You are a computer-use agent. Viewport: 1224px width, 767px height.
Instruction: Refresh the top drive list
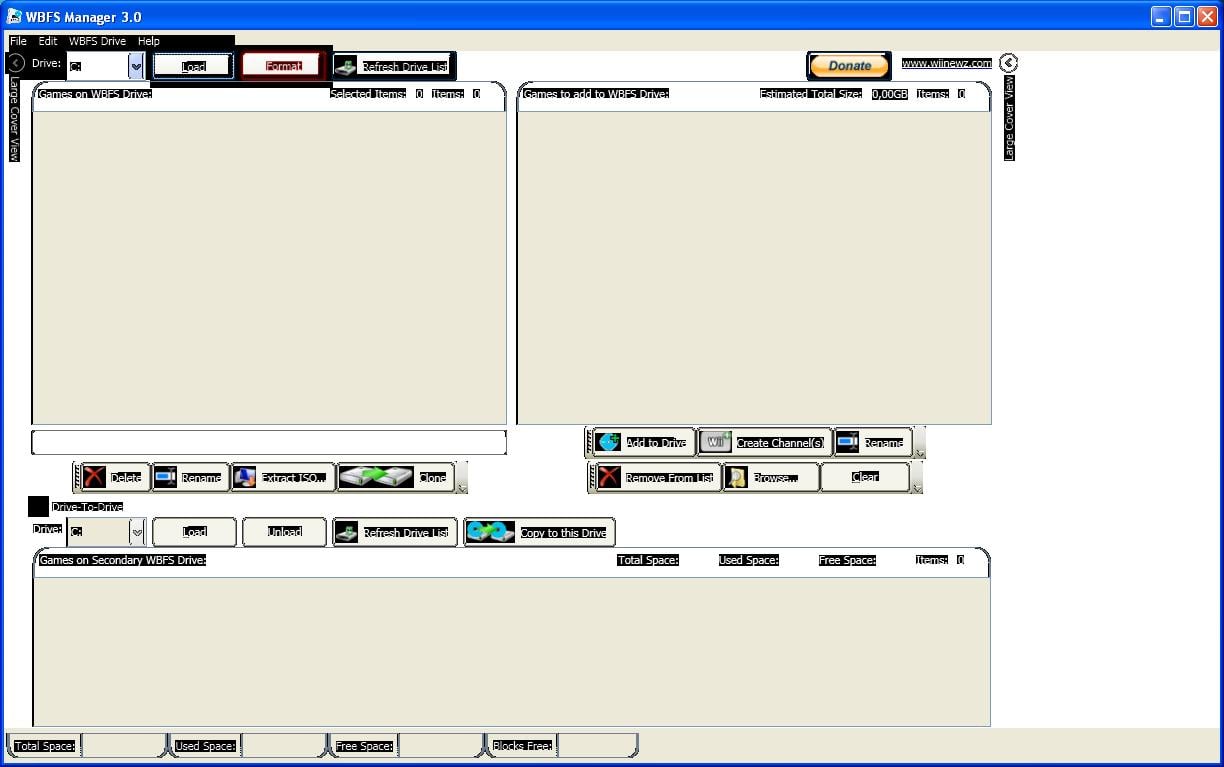tap(394, 66)
